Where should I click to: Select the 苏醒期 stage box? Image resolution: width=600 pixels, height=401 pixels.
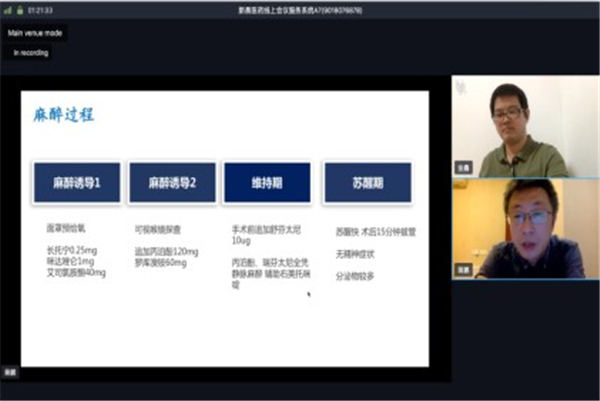(x=368, y=183)
